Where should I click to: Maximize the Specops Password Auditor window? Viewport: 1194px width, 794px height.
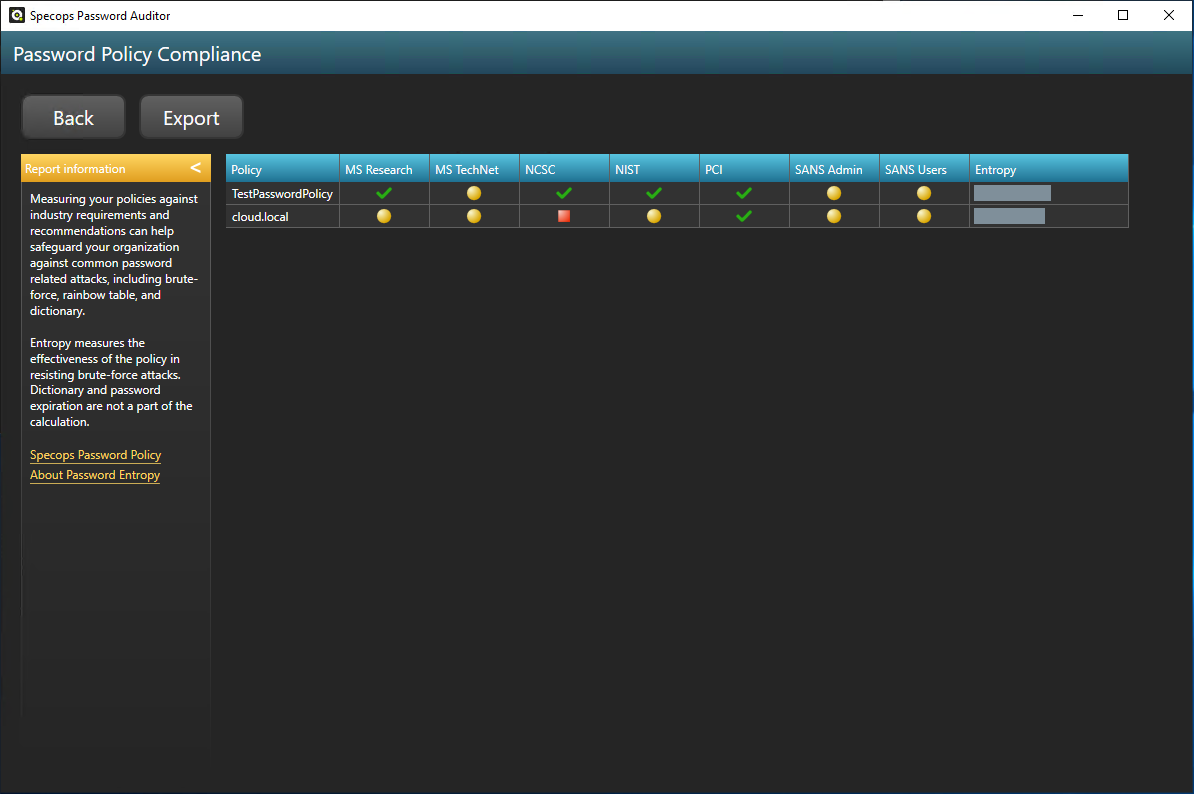[x=1122, y=15]
